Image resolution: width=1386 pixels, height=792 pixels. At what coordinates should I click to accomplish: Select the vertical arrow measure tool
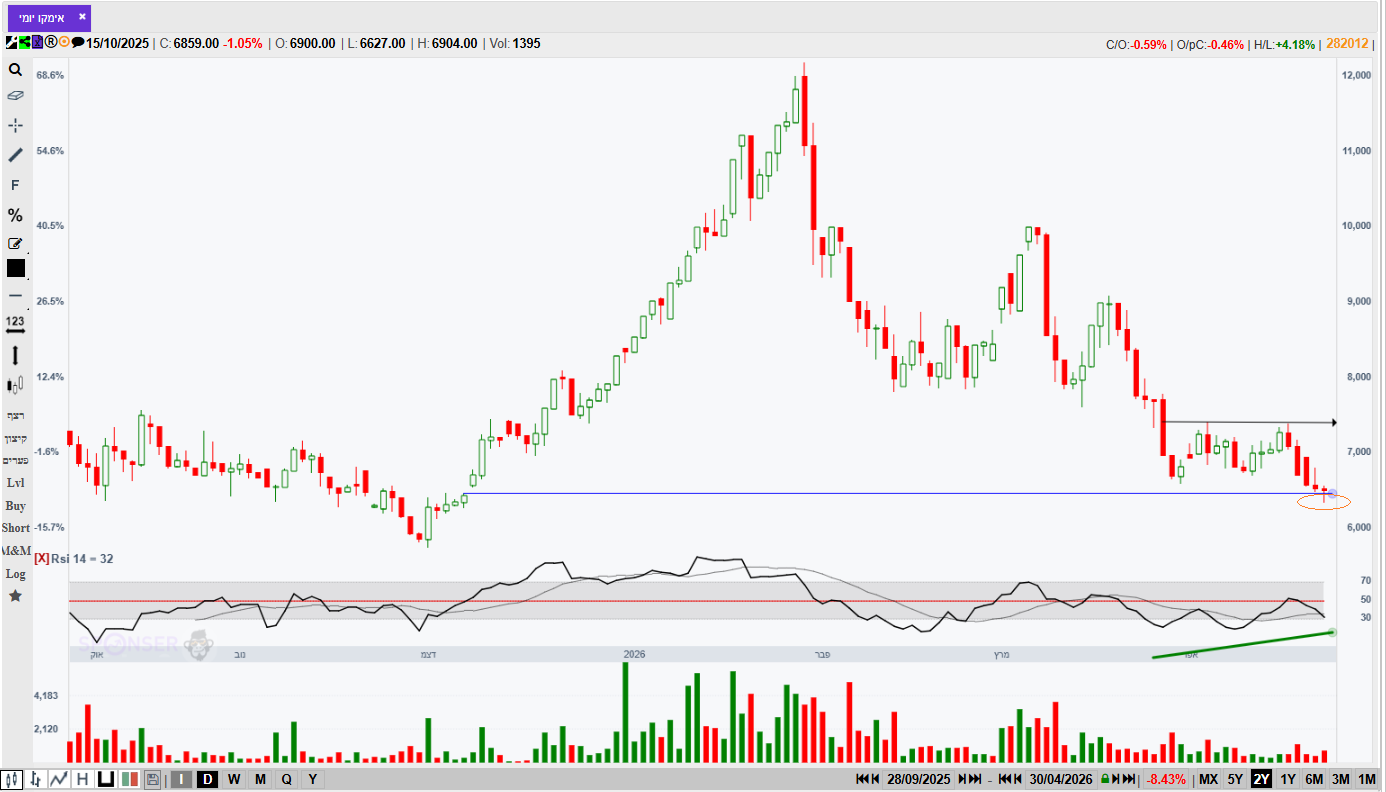click(x=15, y=355)
